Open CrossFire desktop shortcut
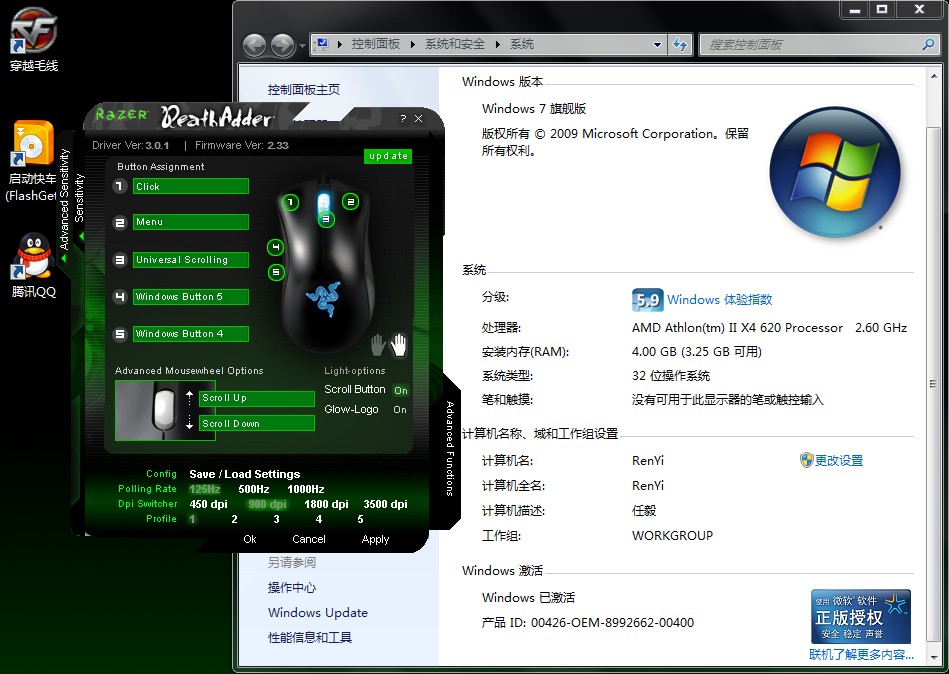The height and width of the screenshot is (674, 949). pyautogui.click(x=33, y=39)
